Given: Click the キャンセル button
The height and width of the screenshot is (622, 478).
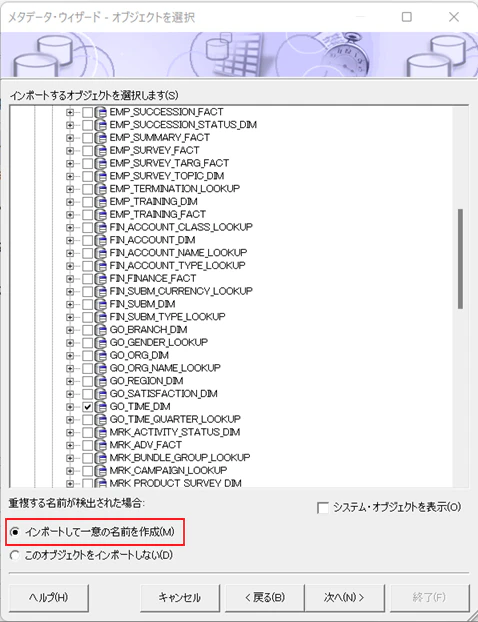Looking at the screenshot, I should coord(180,597).
